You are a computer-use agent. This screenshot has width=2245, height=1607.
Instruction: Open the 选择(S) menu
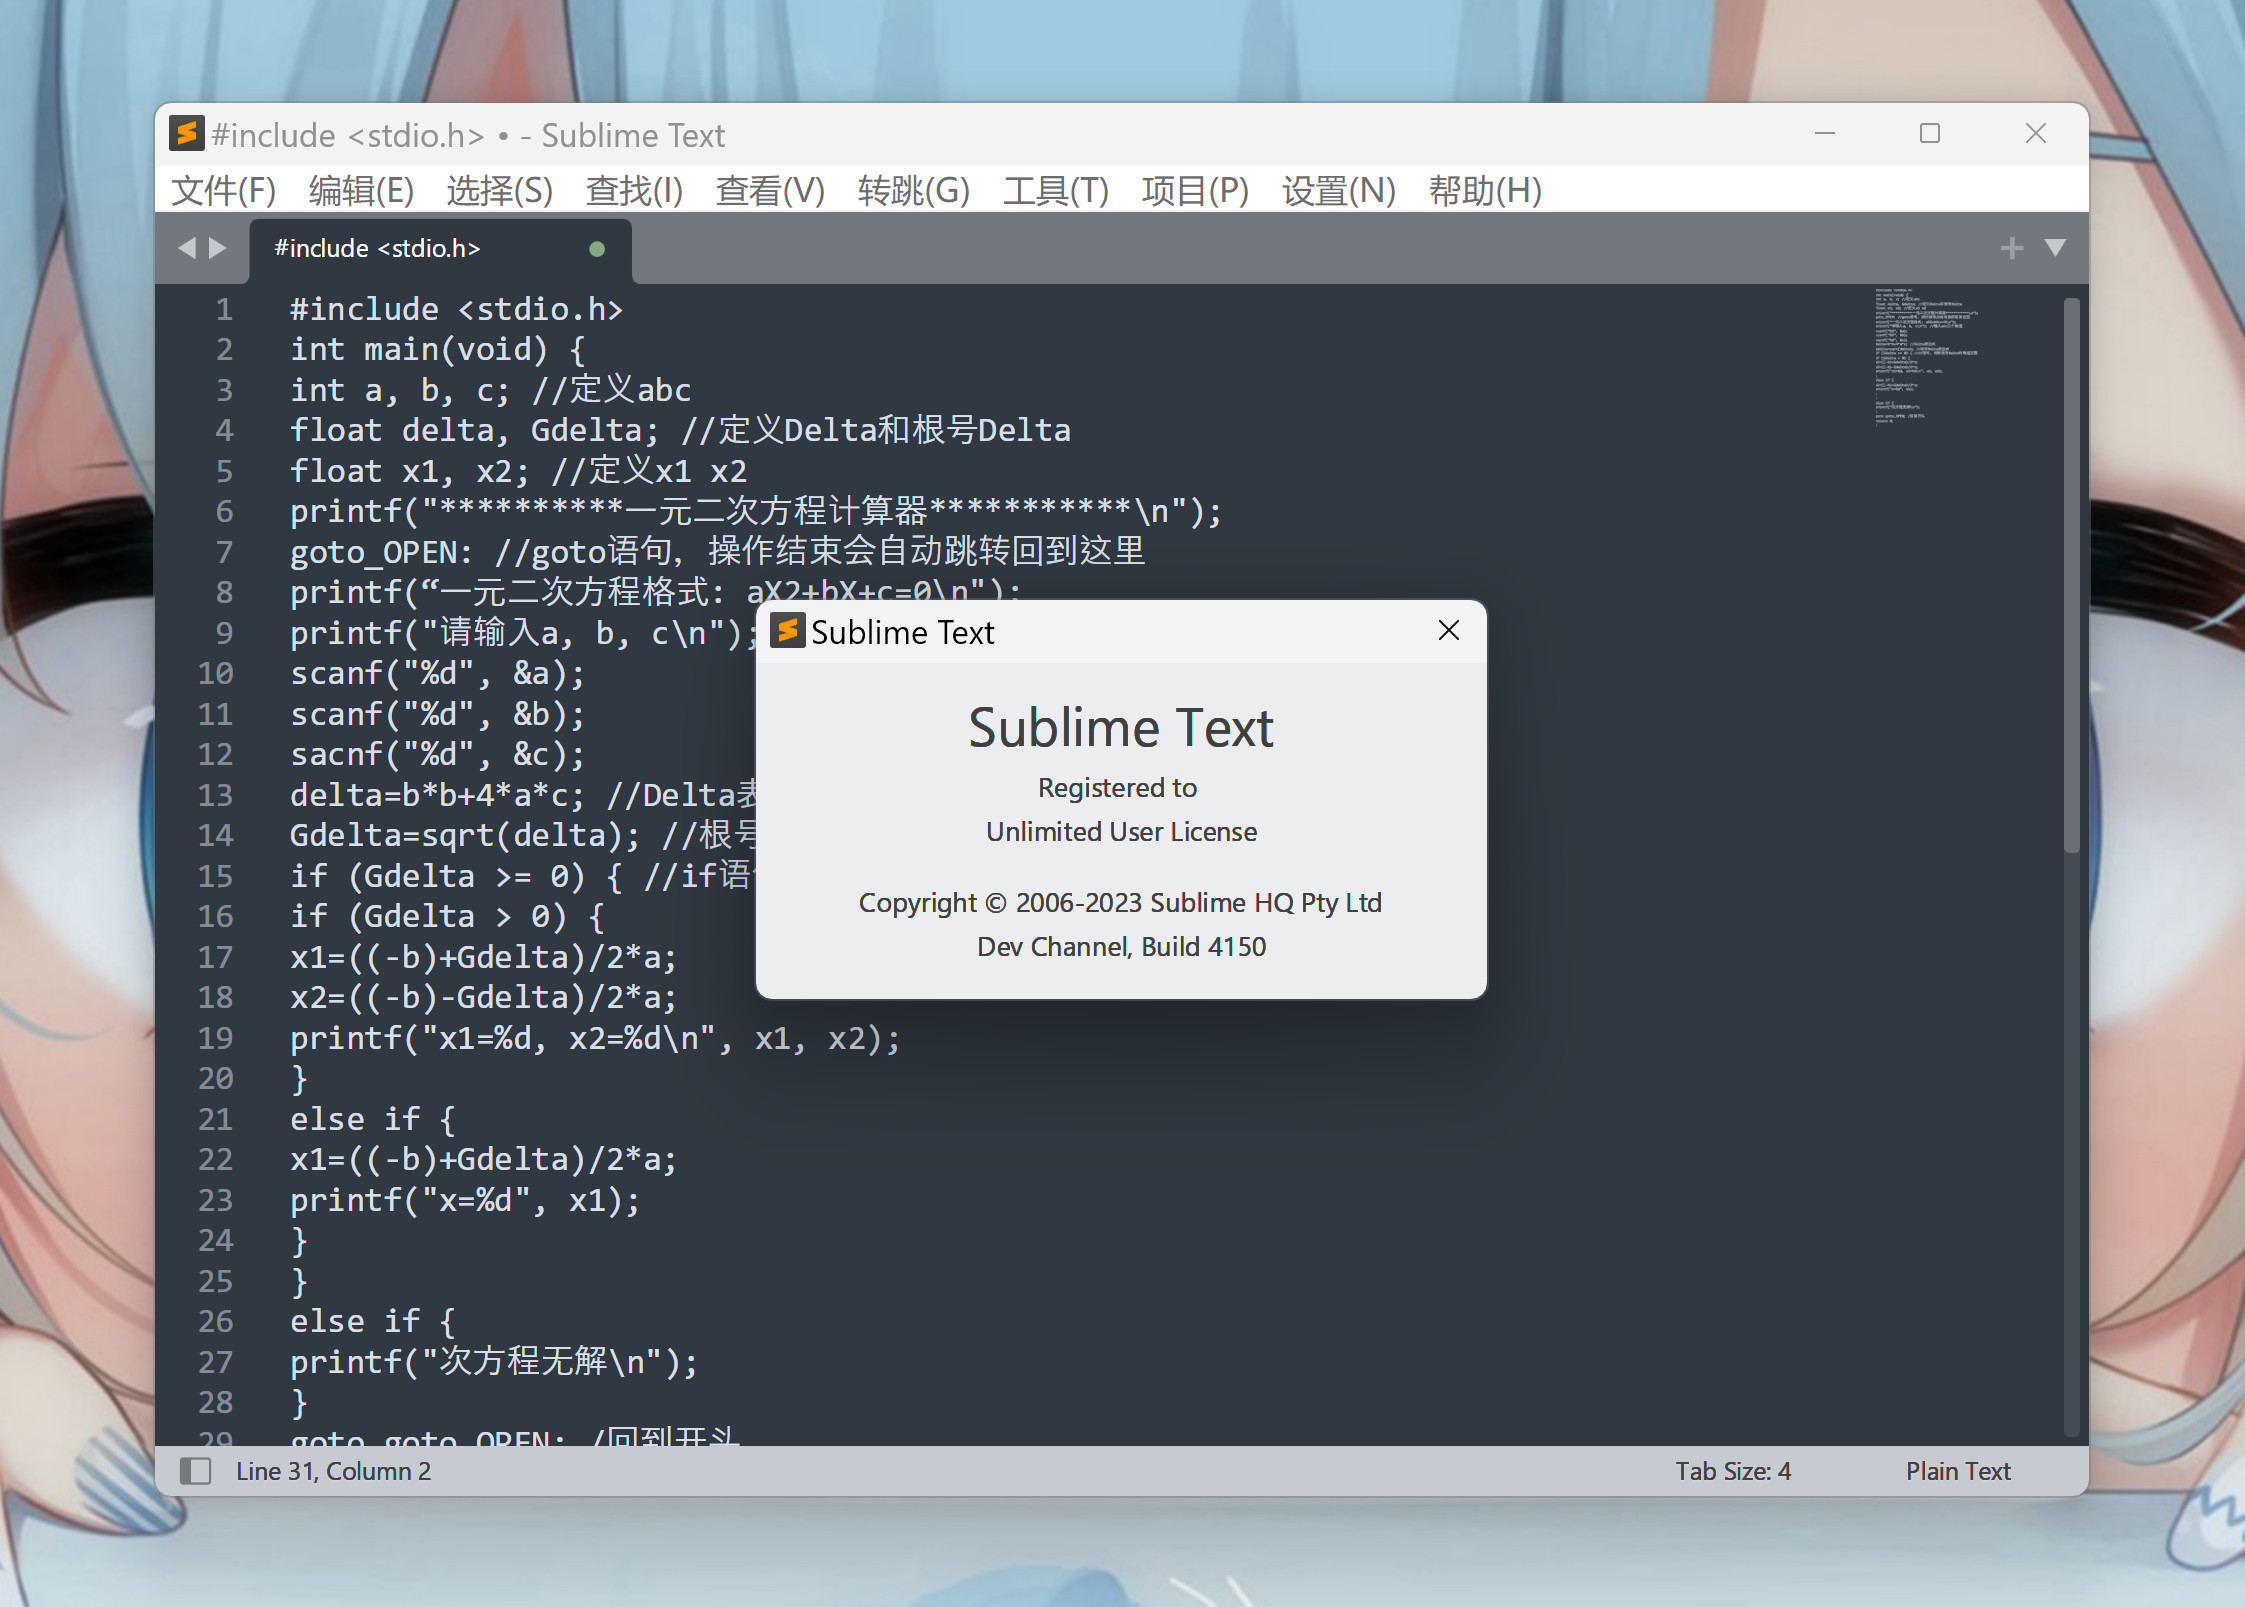pos(499,190)
